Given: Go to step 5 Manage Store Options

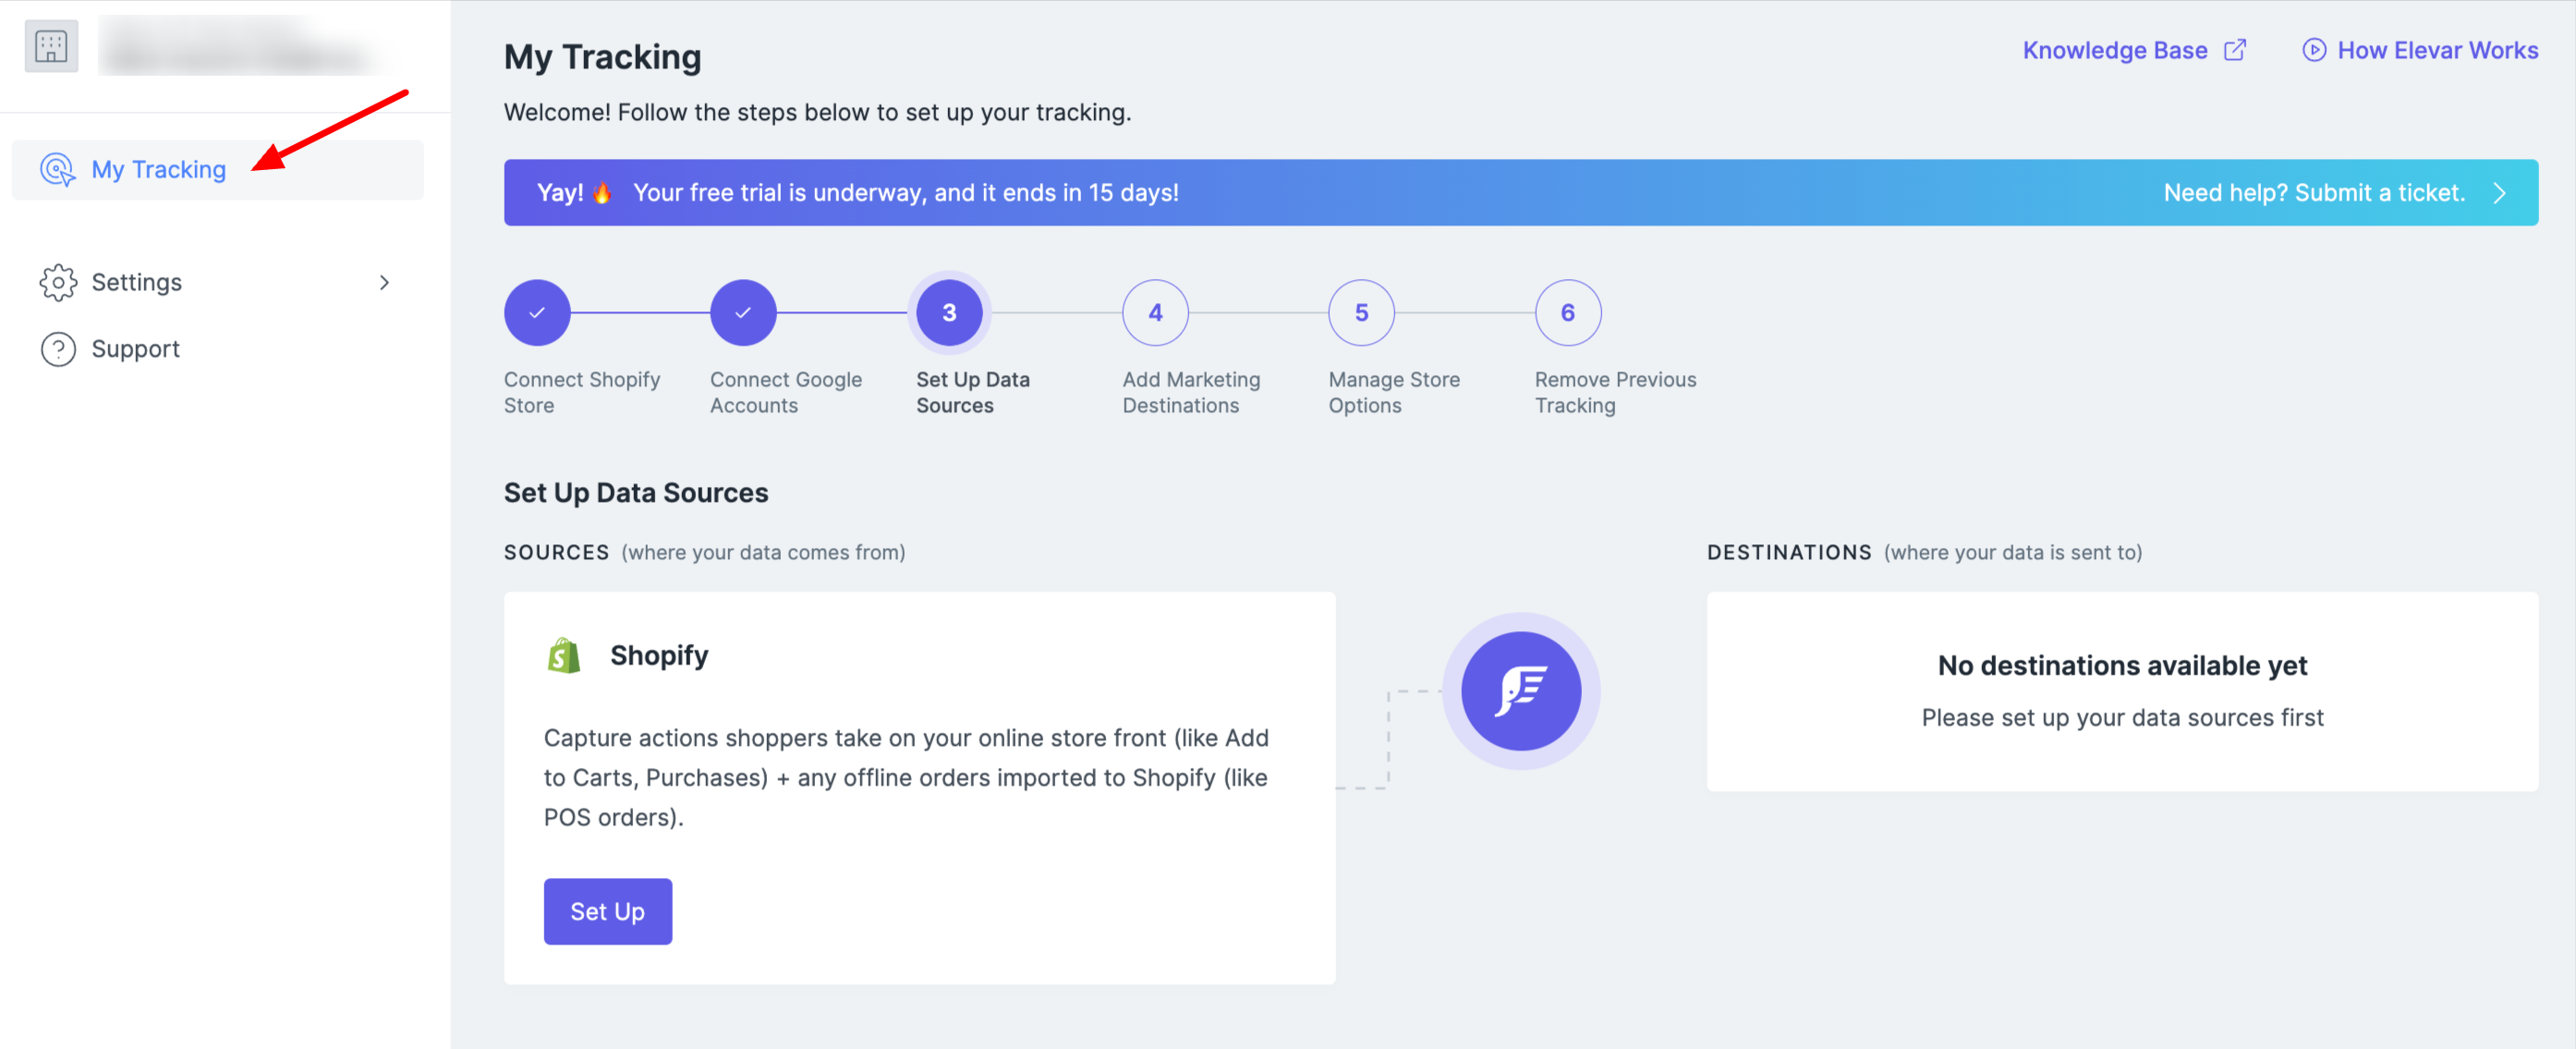Looking at the screenshot, I should (1361, 313).
